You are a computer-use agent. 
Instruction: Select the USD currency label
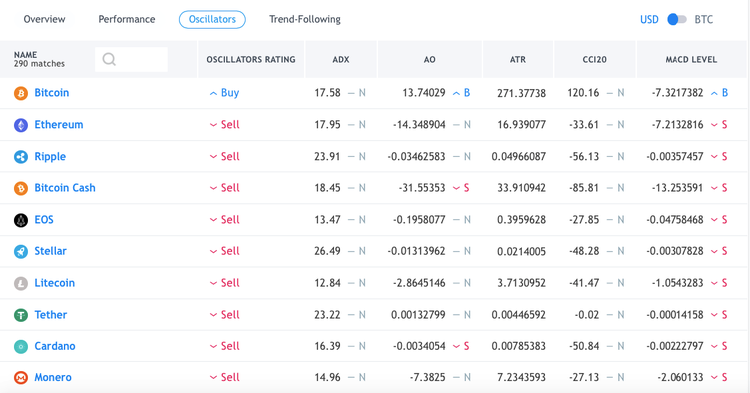point(649,20)
